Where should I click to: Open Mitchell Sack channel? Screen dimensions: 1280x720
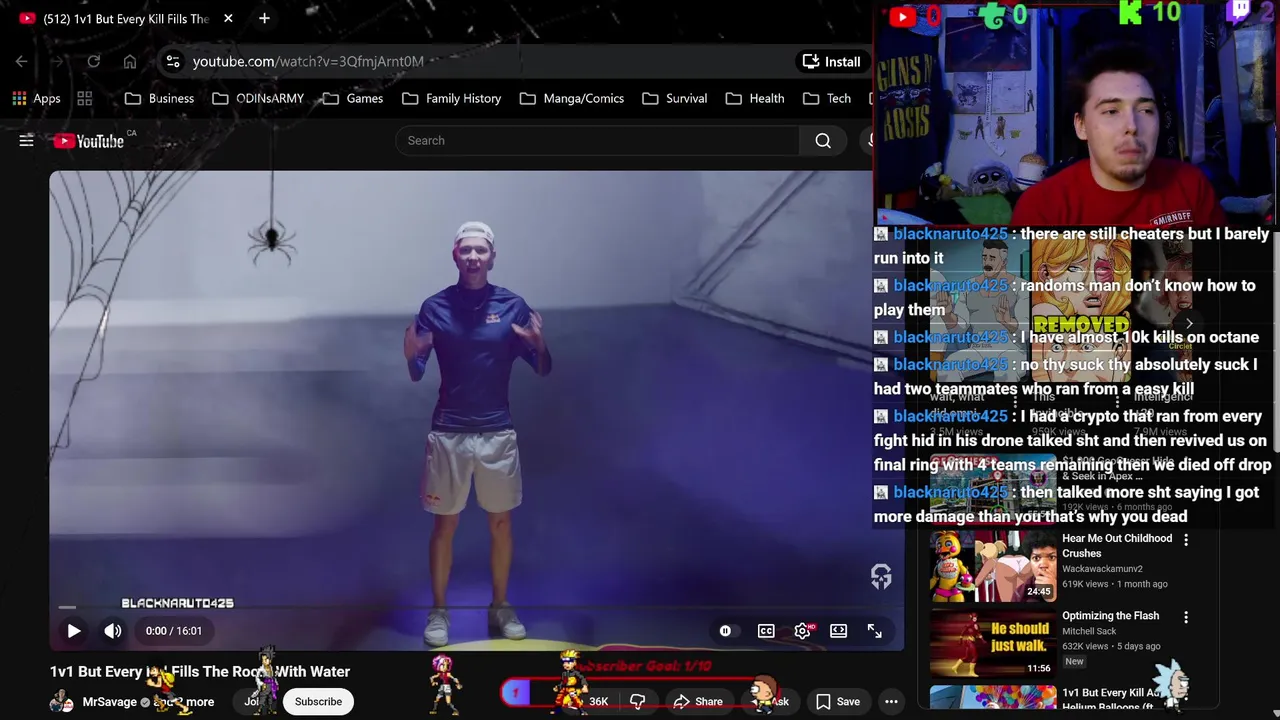tap(1089, 632)
